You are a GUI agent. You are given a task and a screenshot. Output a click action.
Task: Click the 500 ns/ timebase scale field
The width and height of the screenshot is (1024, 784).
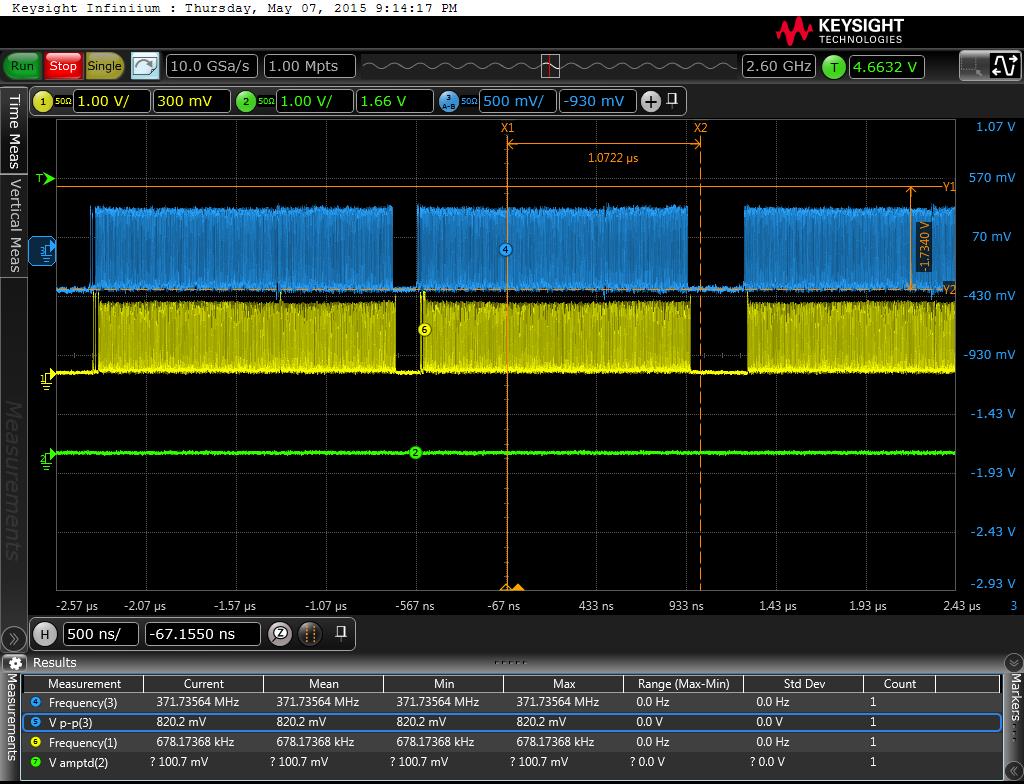coord(101,633)
